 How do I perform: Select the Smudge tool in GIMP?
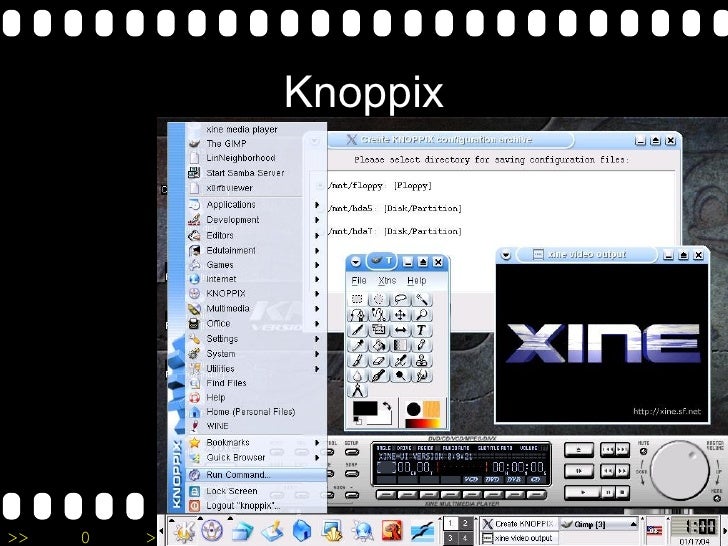point(422,376)
